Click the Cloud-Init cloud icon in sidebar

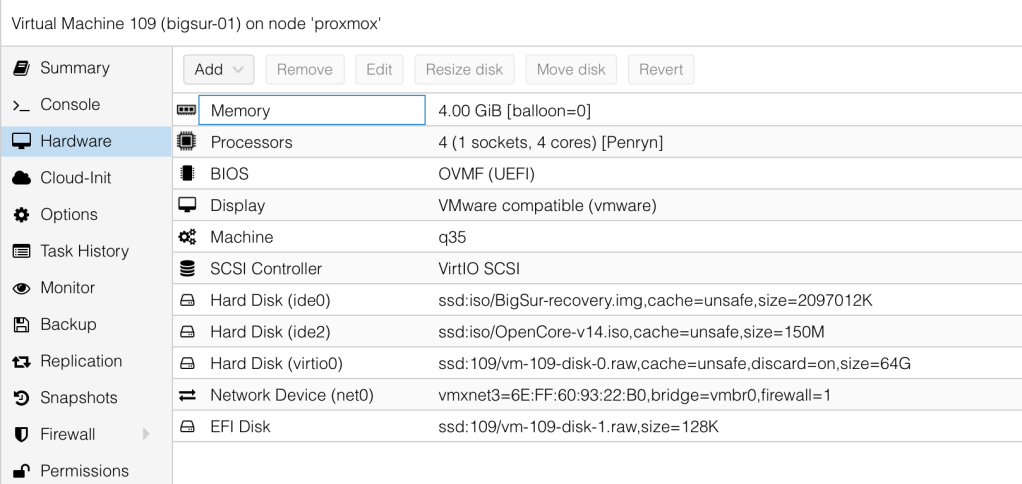[x=20, y=178]
